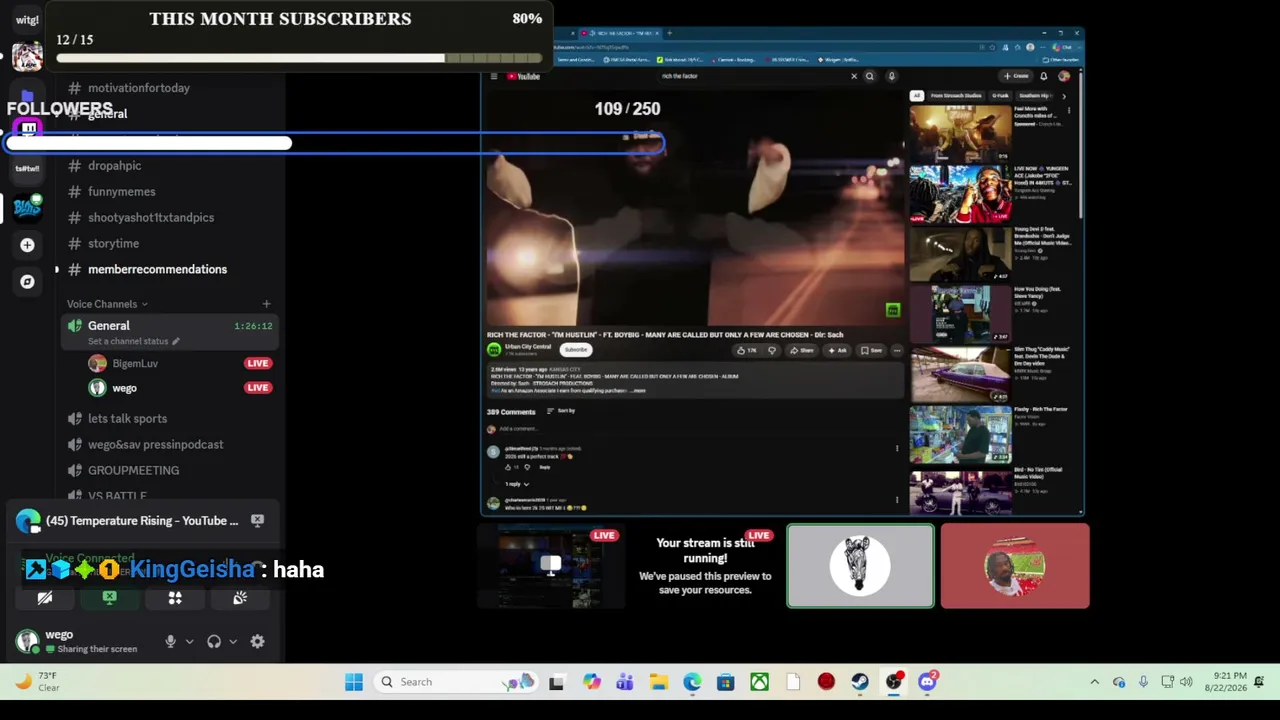Open the Windows Start menu
This screenshot has width=1280, height=720.
click(x=354, y=682)
